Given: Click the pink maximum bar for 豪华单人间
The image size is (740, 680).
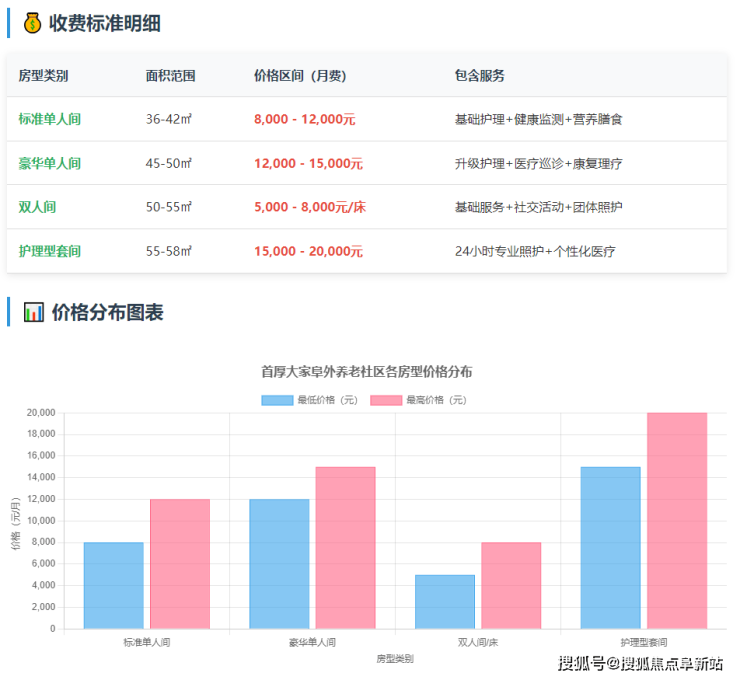Looking at the screenshot, I should (x=345, y=548).
